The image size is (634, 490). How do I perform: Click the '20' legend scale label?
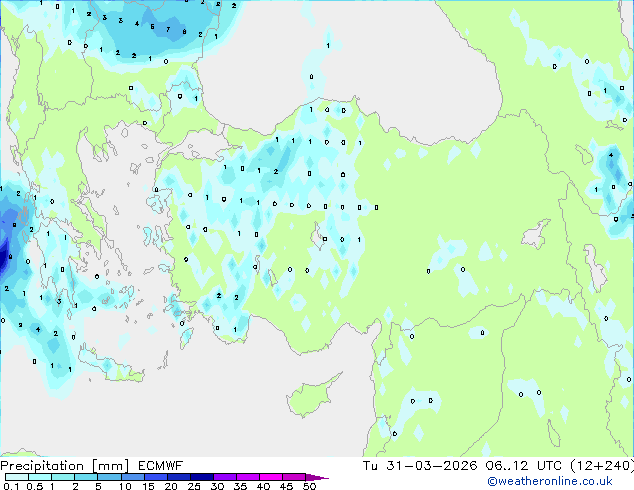171,486
